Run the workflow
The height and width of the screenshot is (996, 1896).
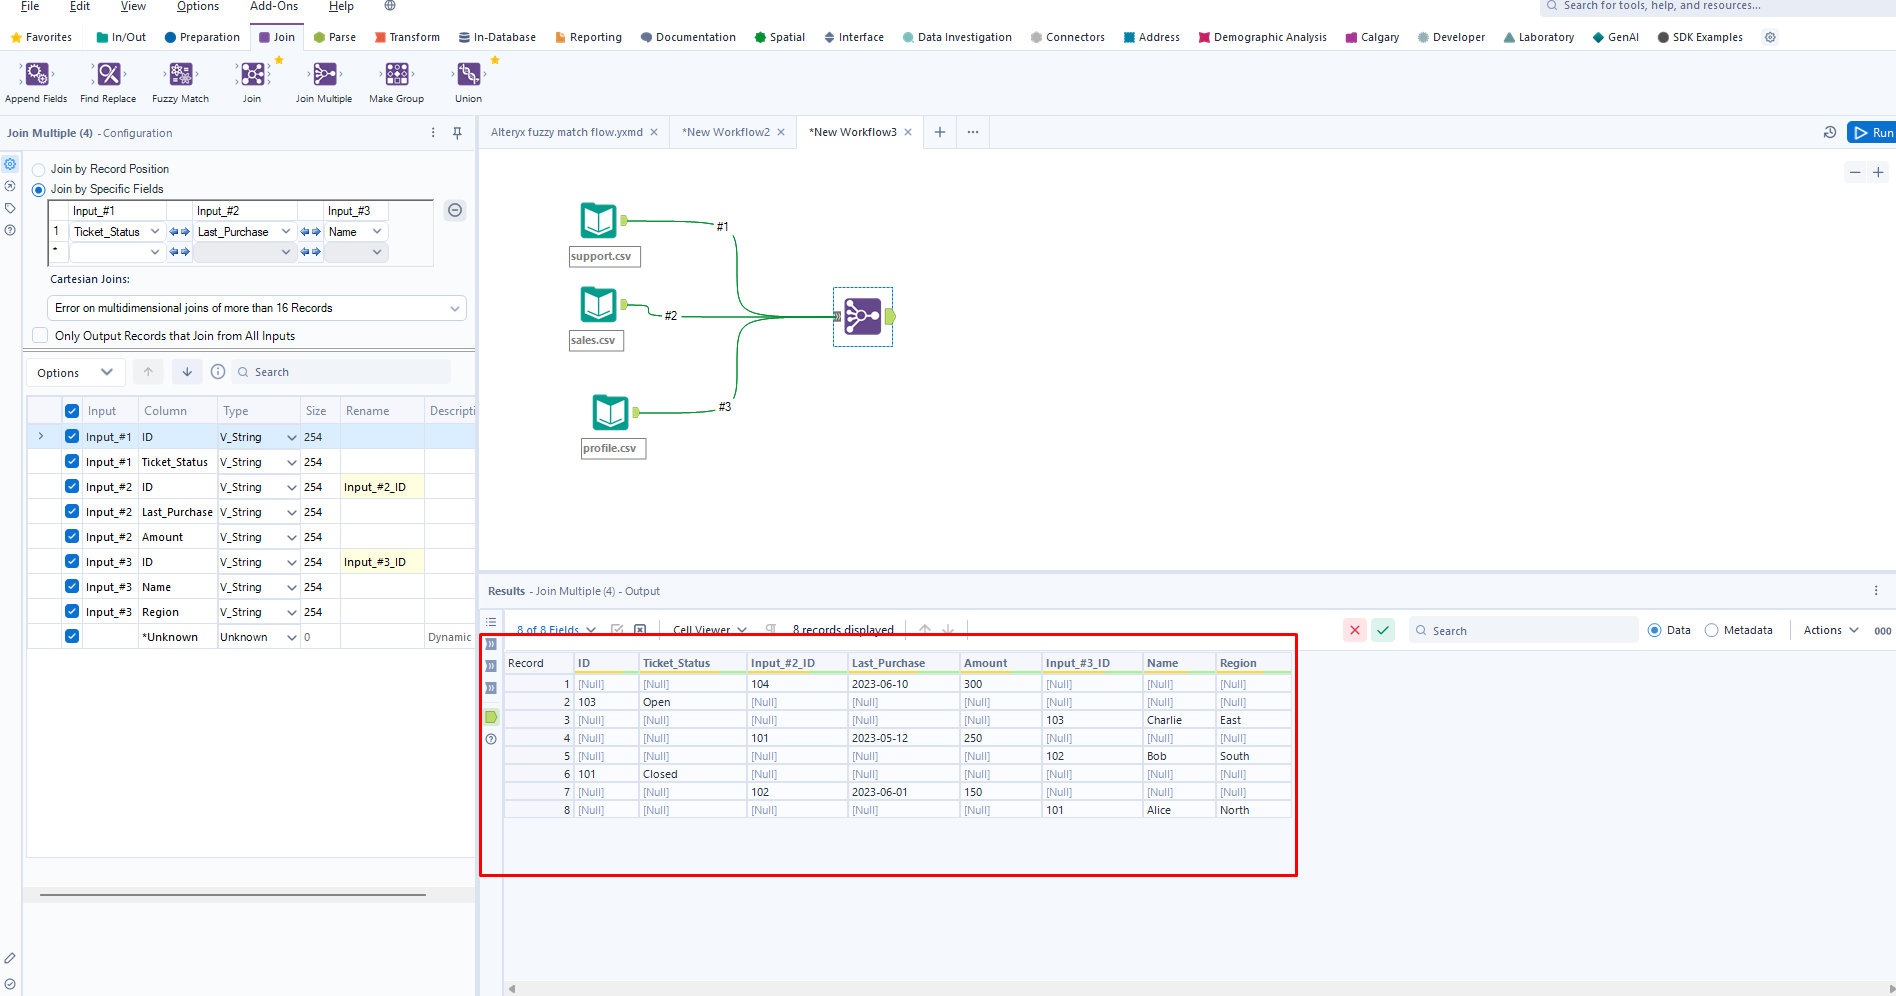coord(1872,132)
